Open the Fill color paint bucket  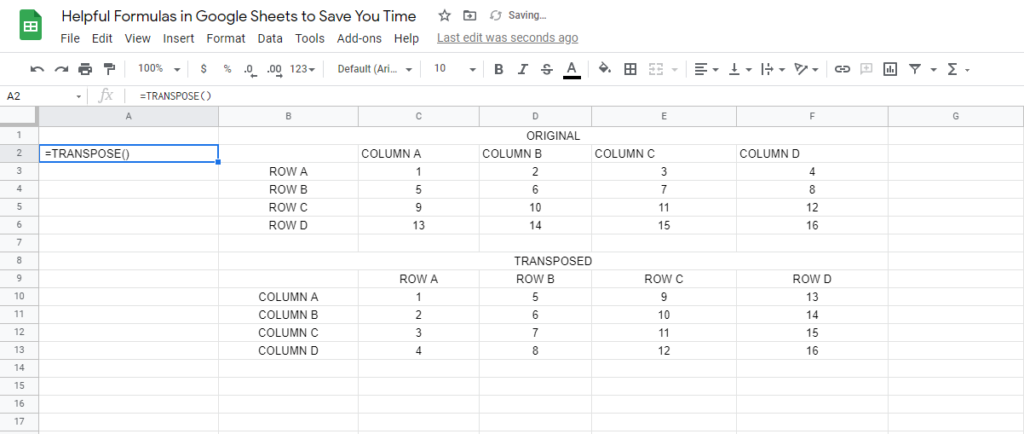coord(605,69)
